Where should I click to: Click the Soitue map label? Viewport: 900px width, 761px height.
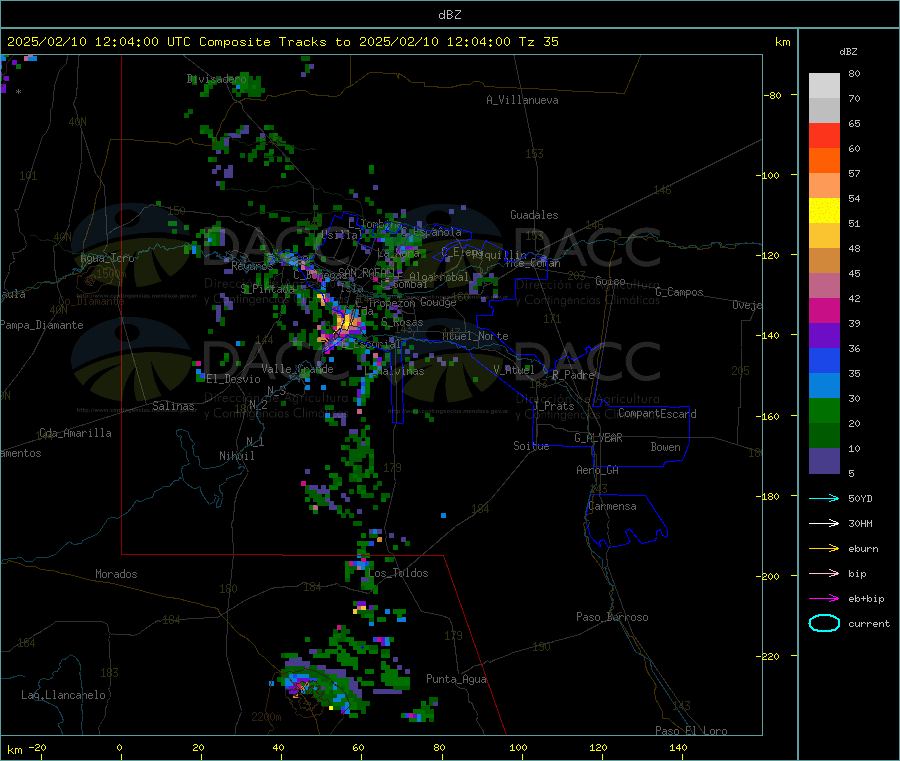click(531, 446)
